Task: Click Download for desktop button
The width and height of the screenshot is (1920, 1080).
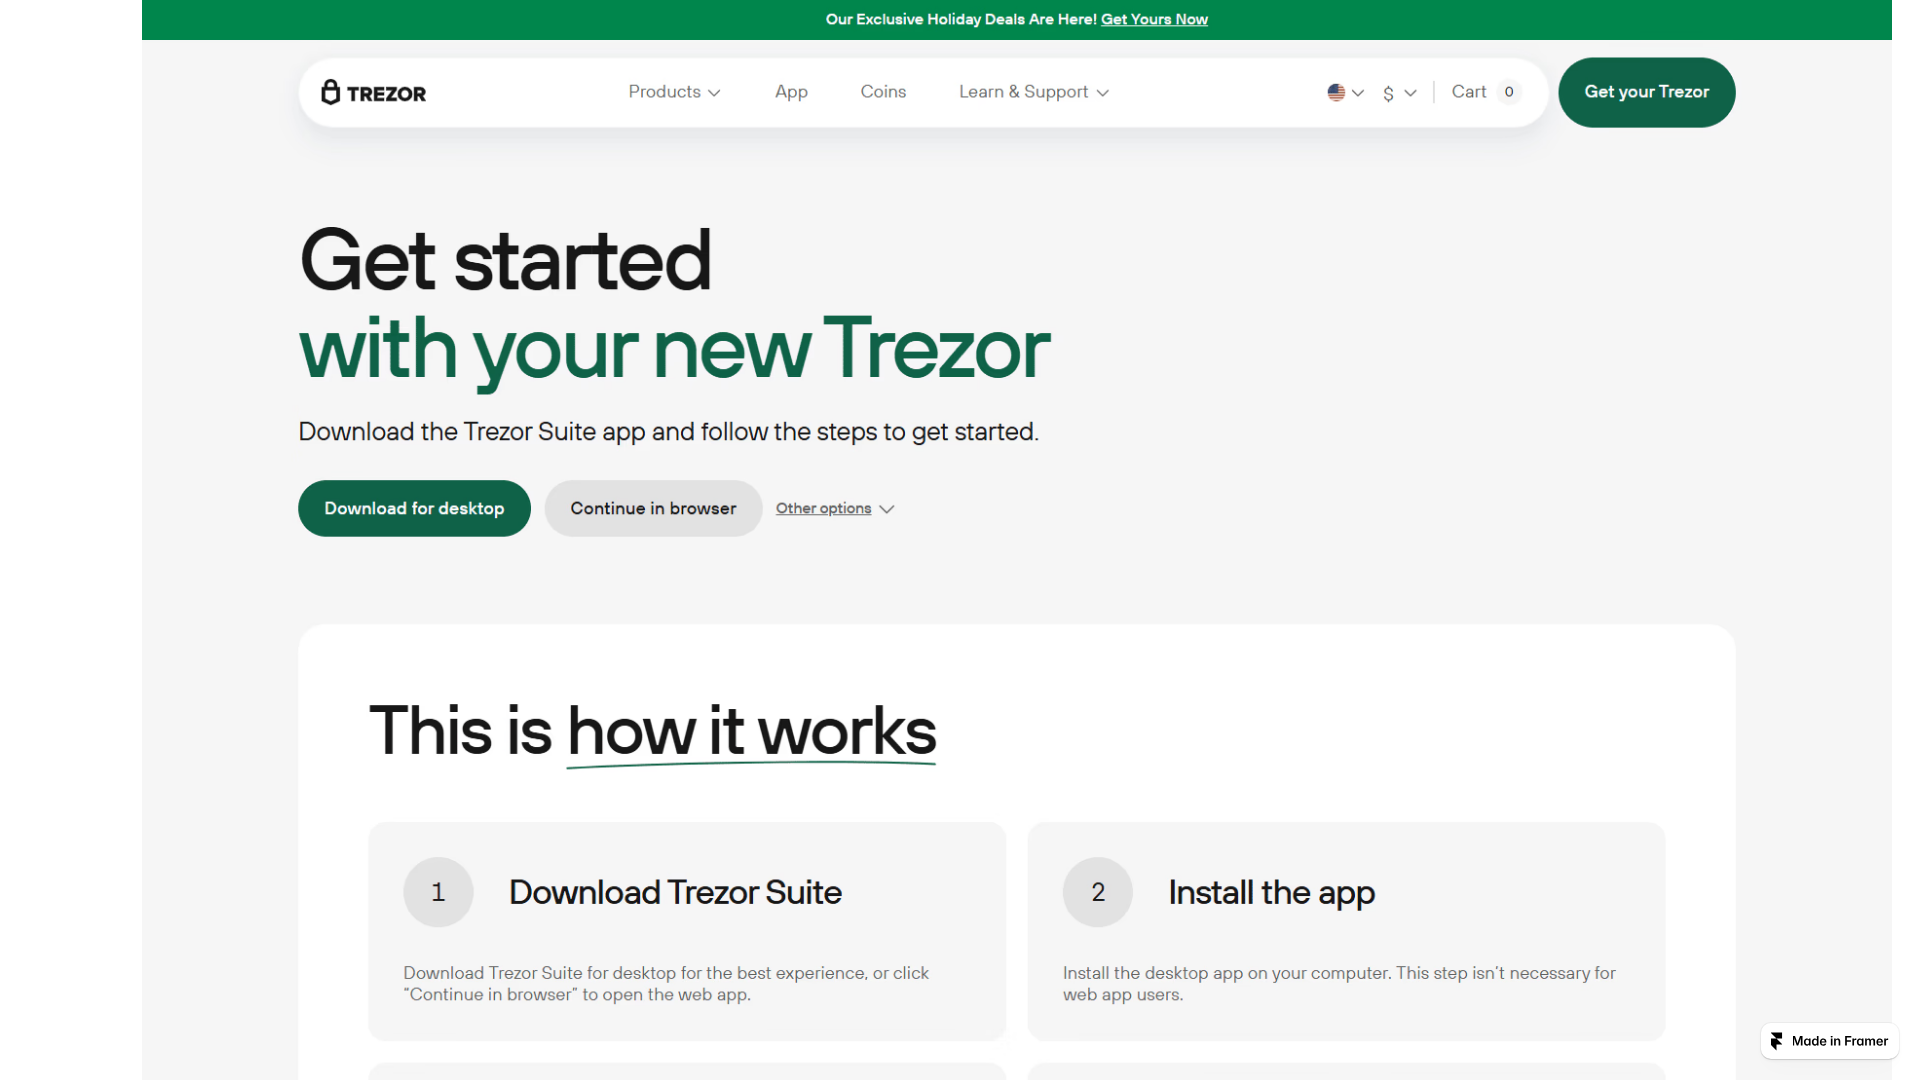Action: tap(414, 508)
